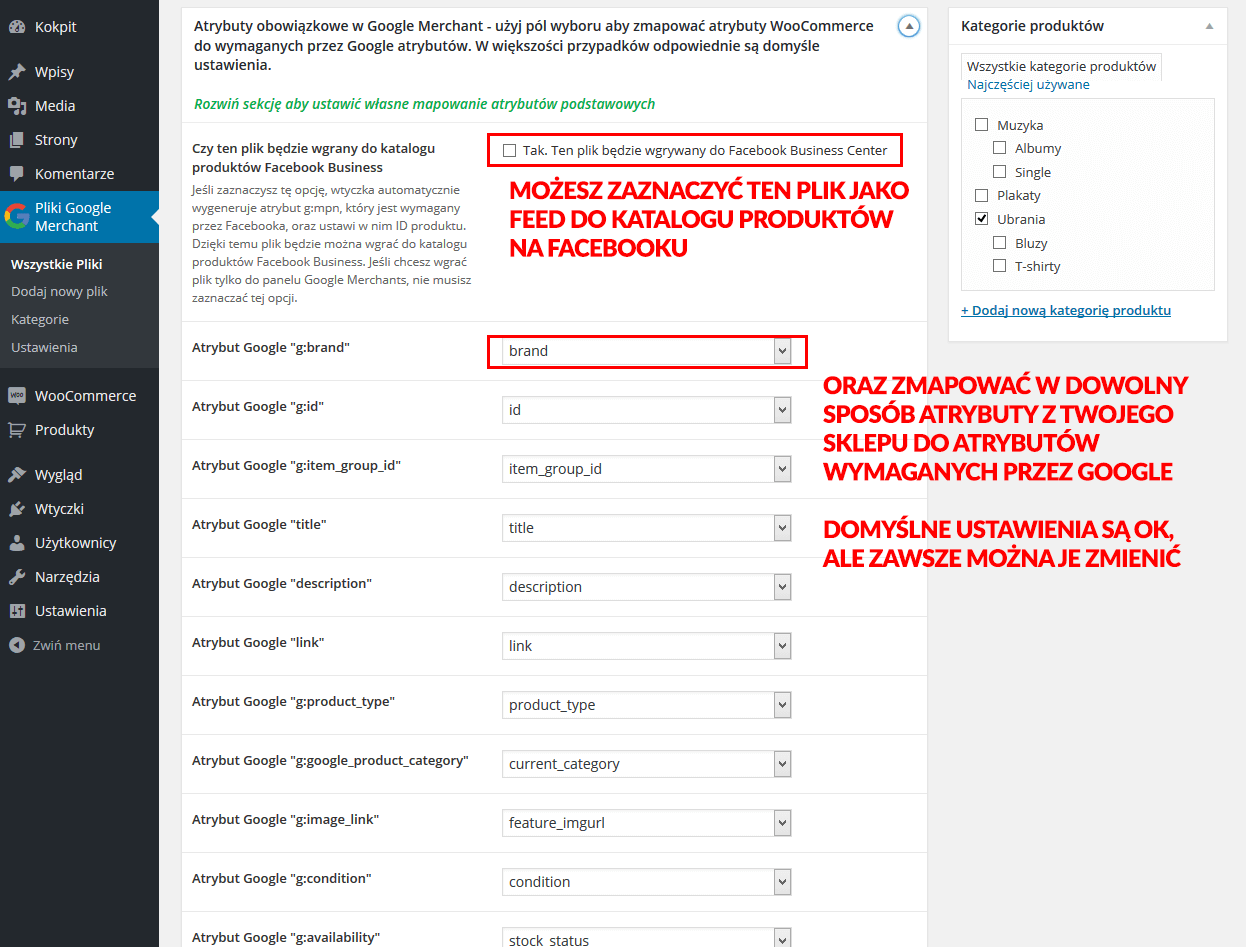Image resolution: width=1246 pixels, height=947 pixels.
Task: Open the g:product_type attribute dropdown
Action: pyautogui.click(x=647, y=705)
